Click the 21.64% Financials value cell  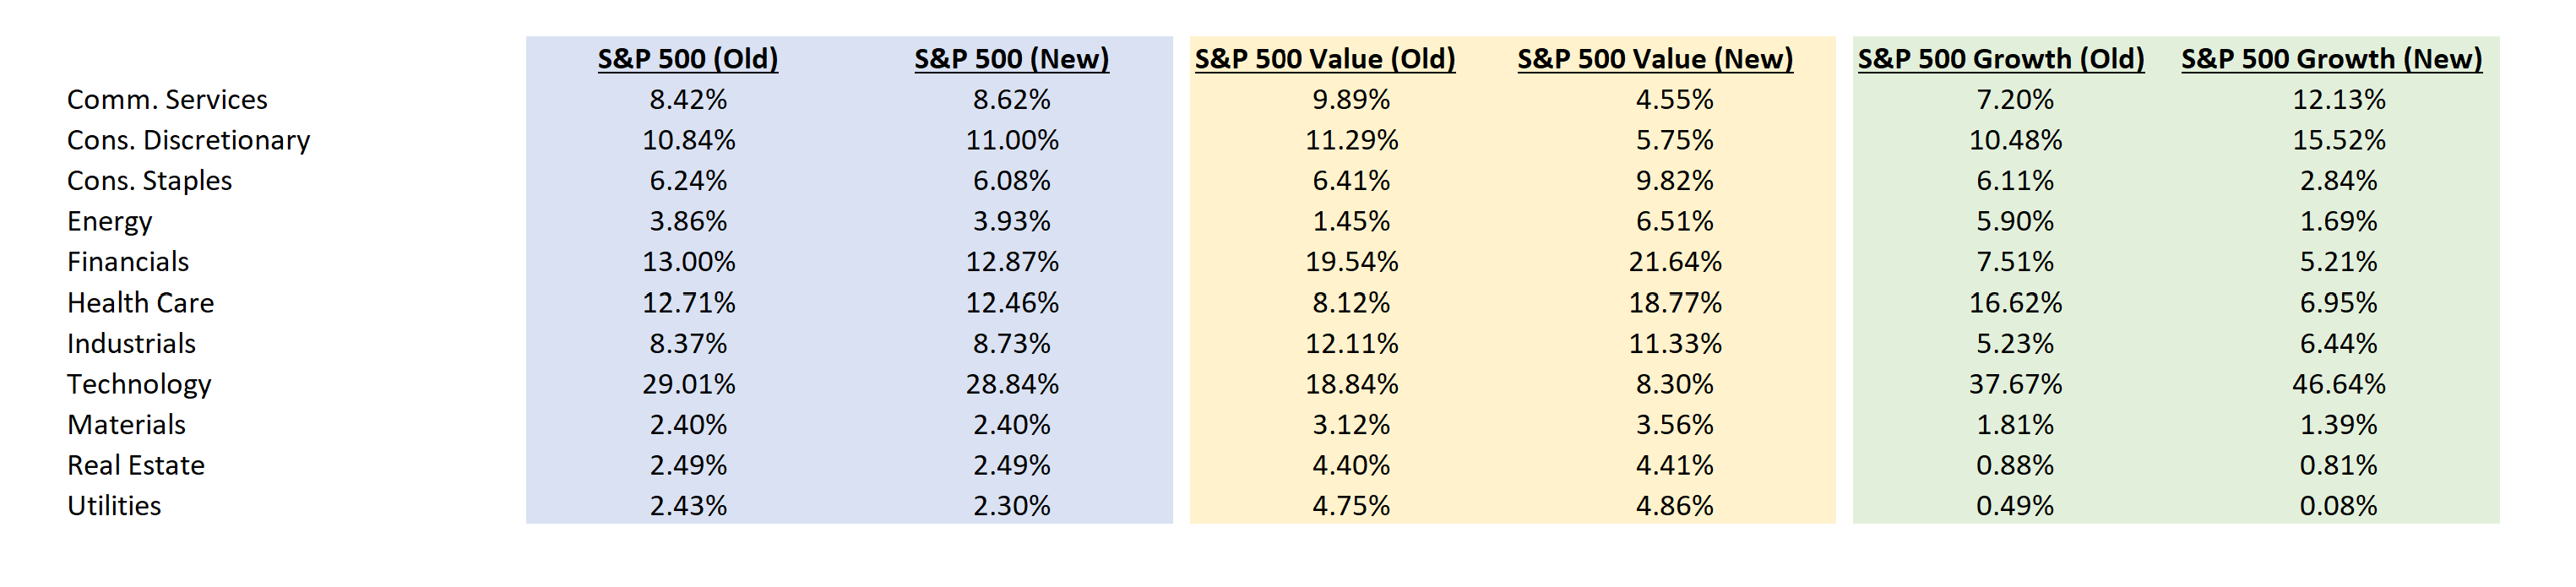point(1675,262)
